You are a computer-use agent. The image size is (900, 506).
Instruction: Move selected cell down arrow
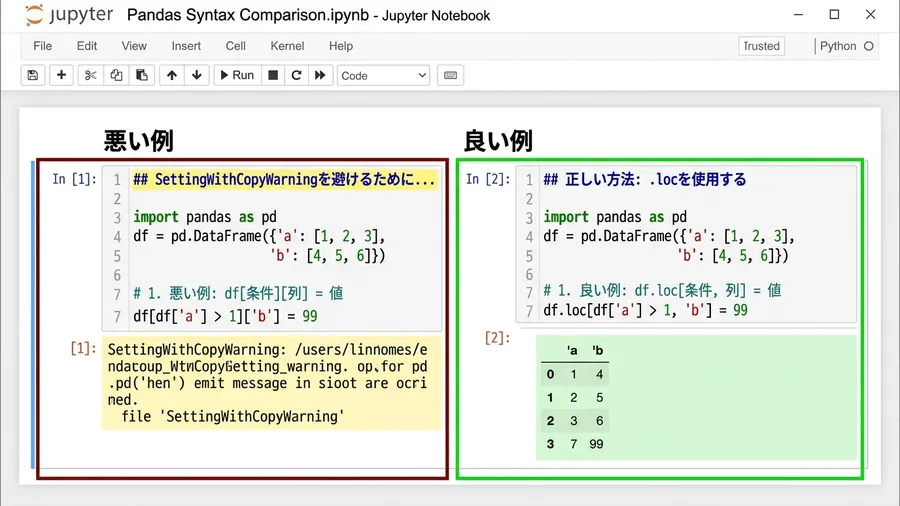coord(197,75)
